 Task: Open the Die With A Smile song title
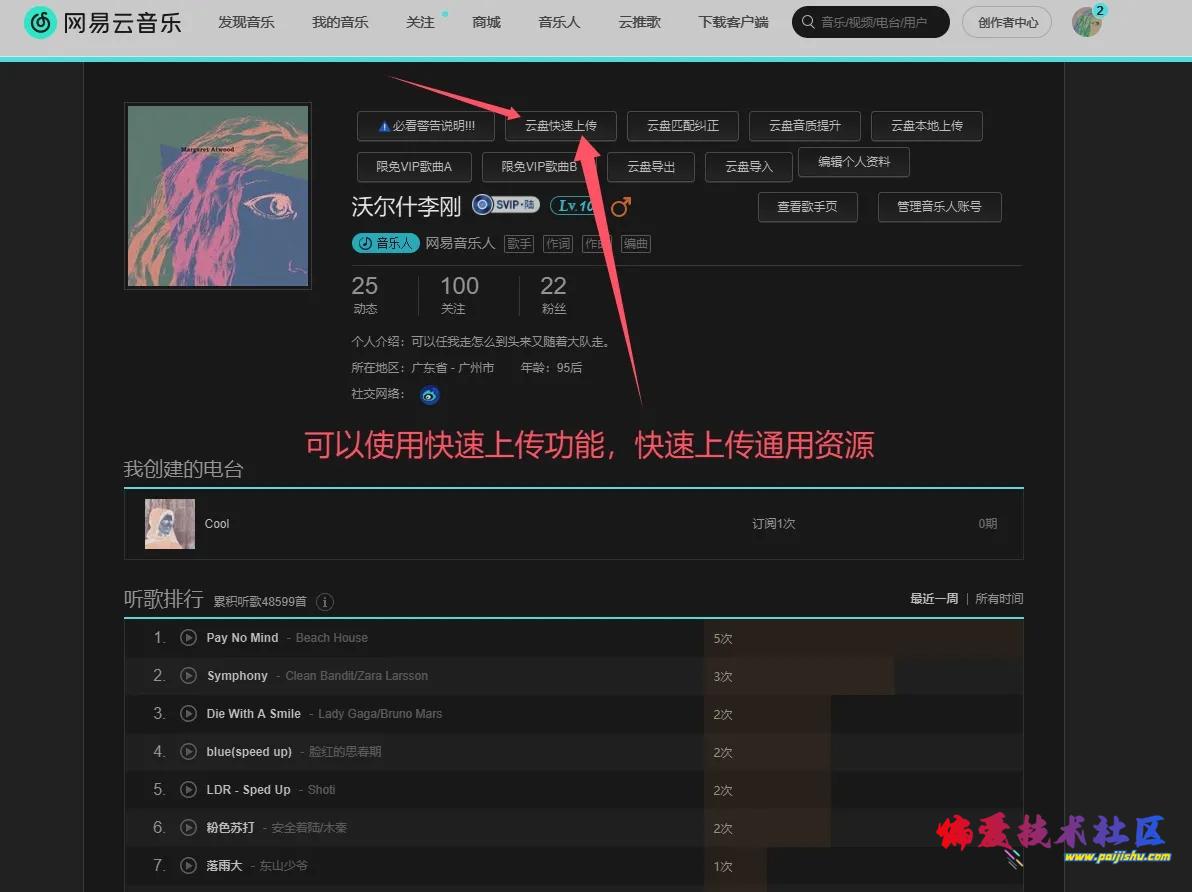point(254,714)
